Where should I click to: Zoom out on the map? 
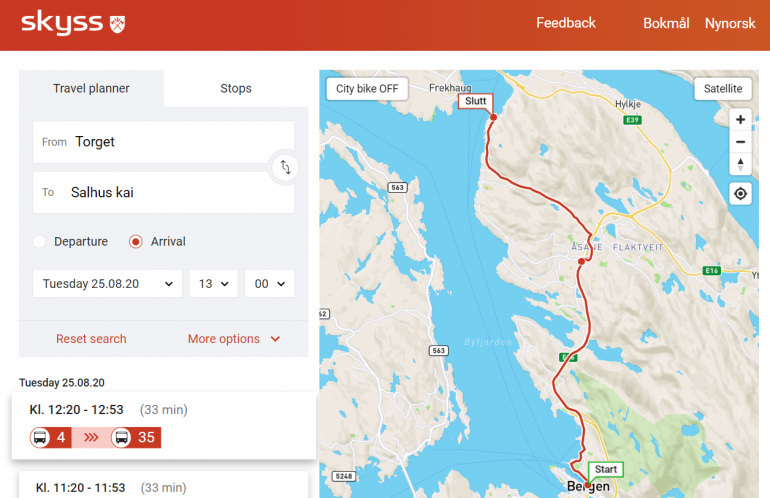(x=740, y=142)
